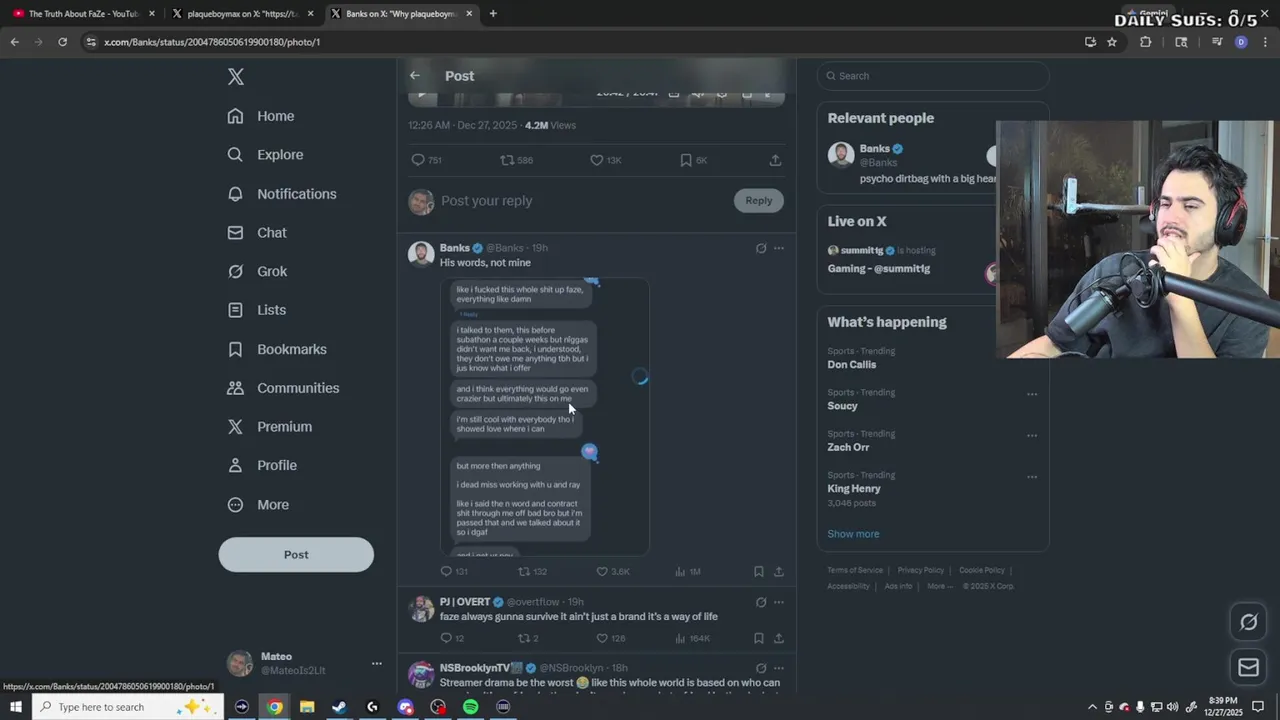Click the Chrome address bar

(580, 42)
